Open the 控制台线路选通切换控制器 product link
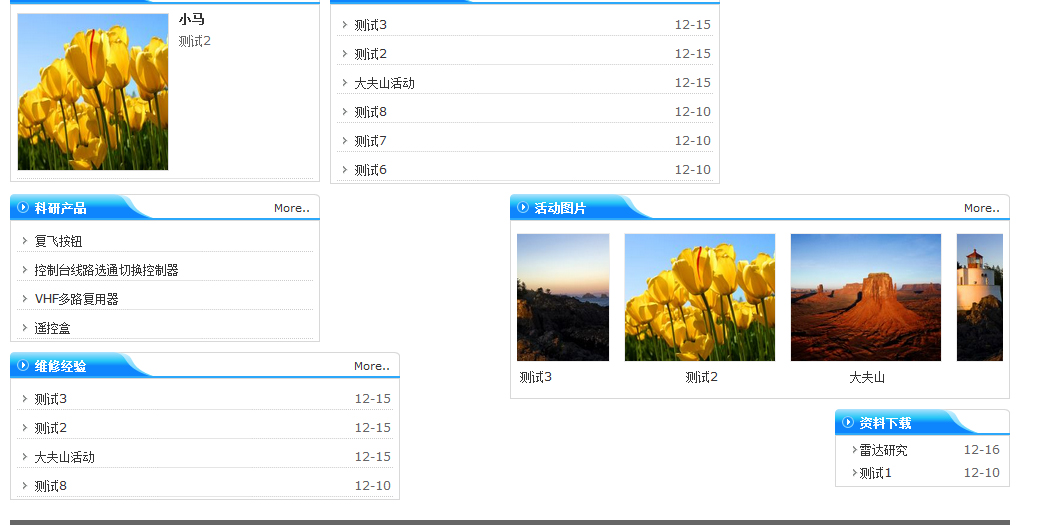 pos(106,270)
